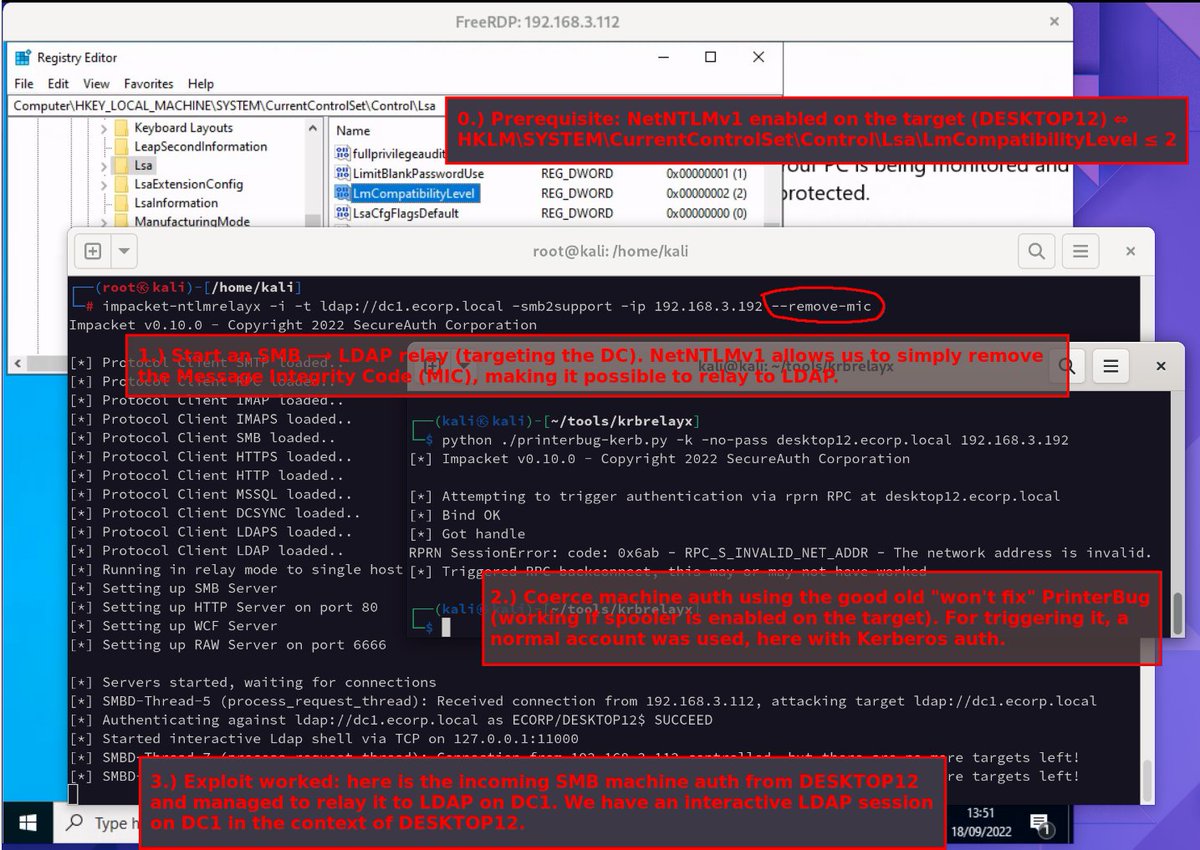Select the Keyboard Layouts tree item
The height and width of the screenshot is (850, 1200).
[x=183, y=128]
